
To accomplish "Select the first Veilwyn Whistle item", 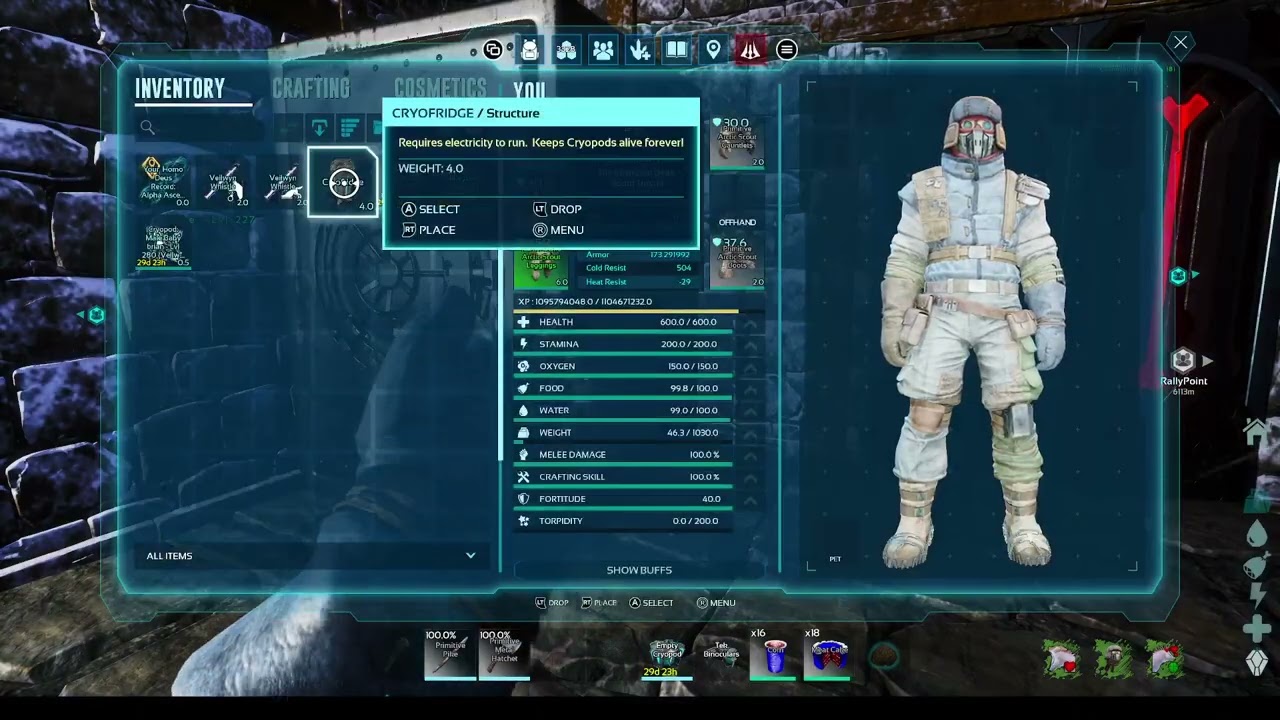I will [224, 181].
